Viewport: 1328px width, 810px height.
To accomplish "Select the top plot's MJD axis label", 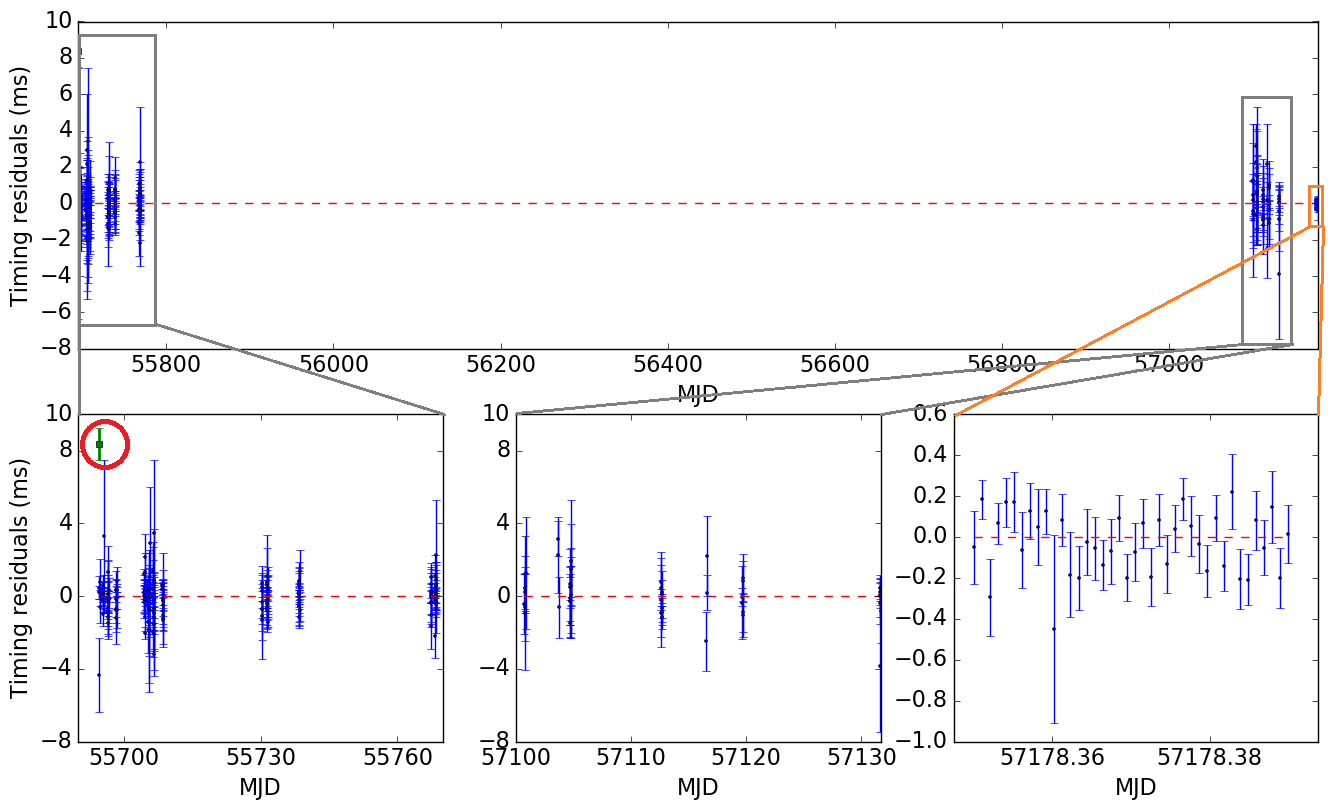I will point(697,393).
